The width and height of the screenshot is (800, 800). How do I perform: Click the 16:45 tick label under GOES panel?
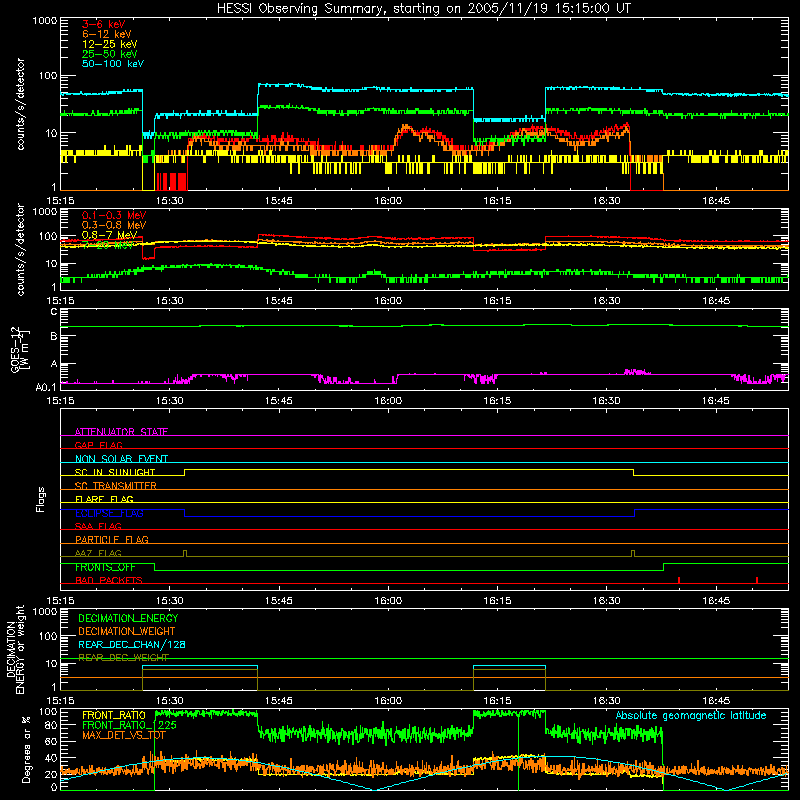(x=715, y=401)
